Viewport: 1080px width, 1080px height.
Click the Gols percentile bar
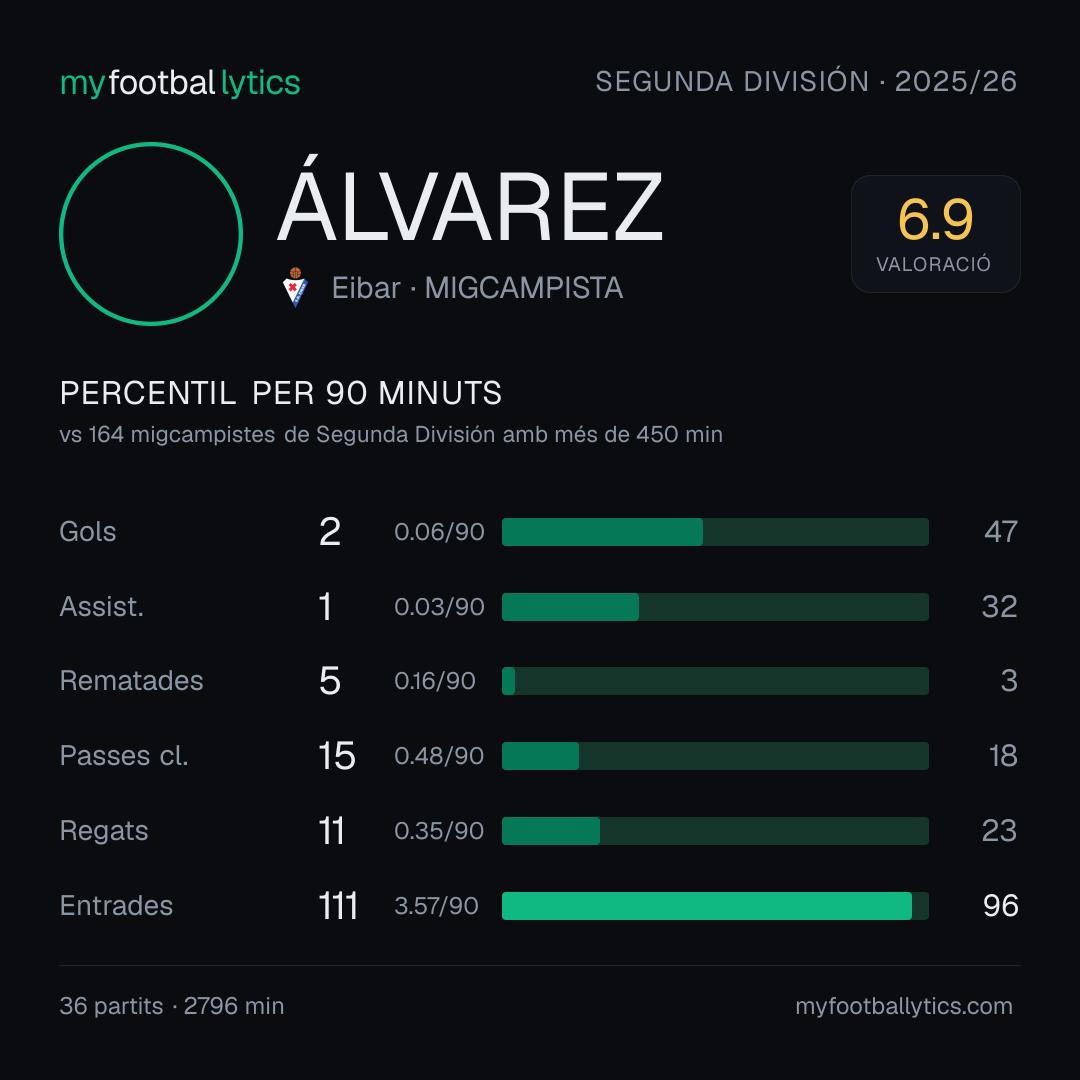tap(715, 532)
